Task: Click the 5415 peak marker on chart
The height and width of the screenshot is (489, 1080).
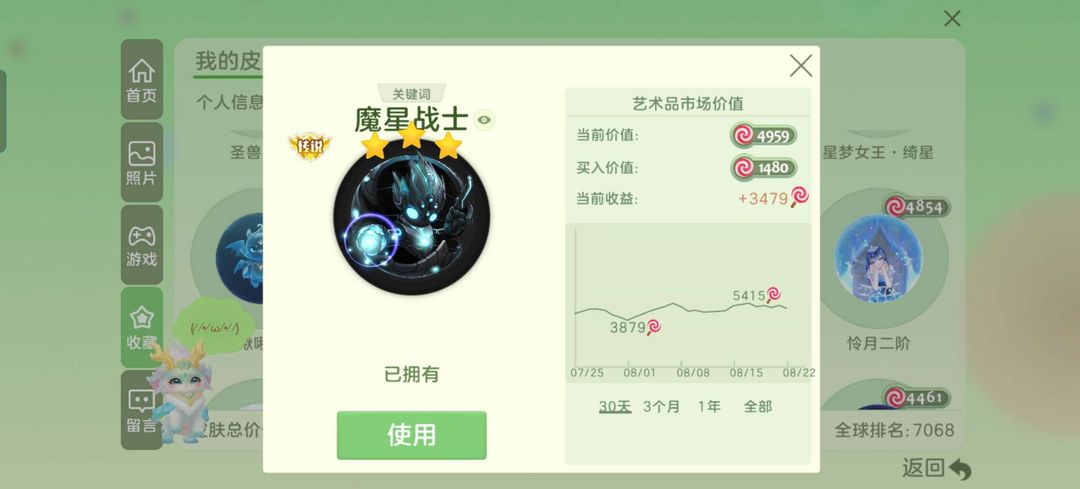Action: click(756, 295)
